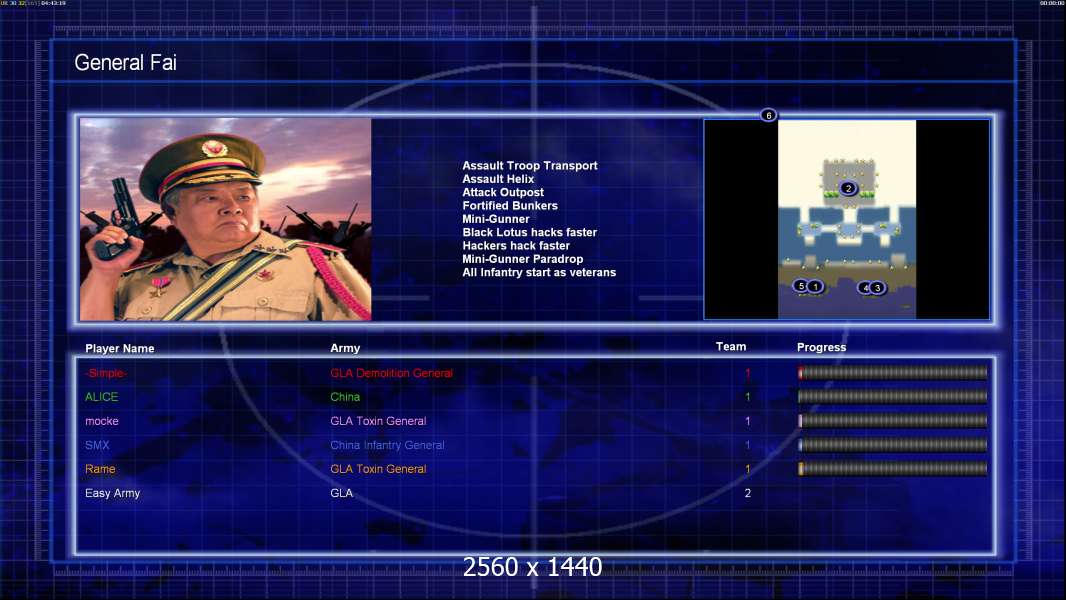Select player name mocke
The image size is (1066, 600).
tap(102, 421)
